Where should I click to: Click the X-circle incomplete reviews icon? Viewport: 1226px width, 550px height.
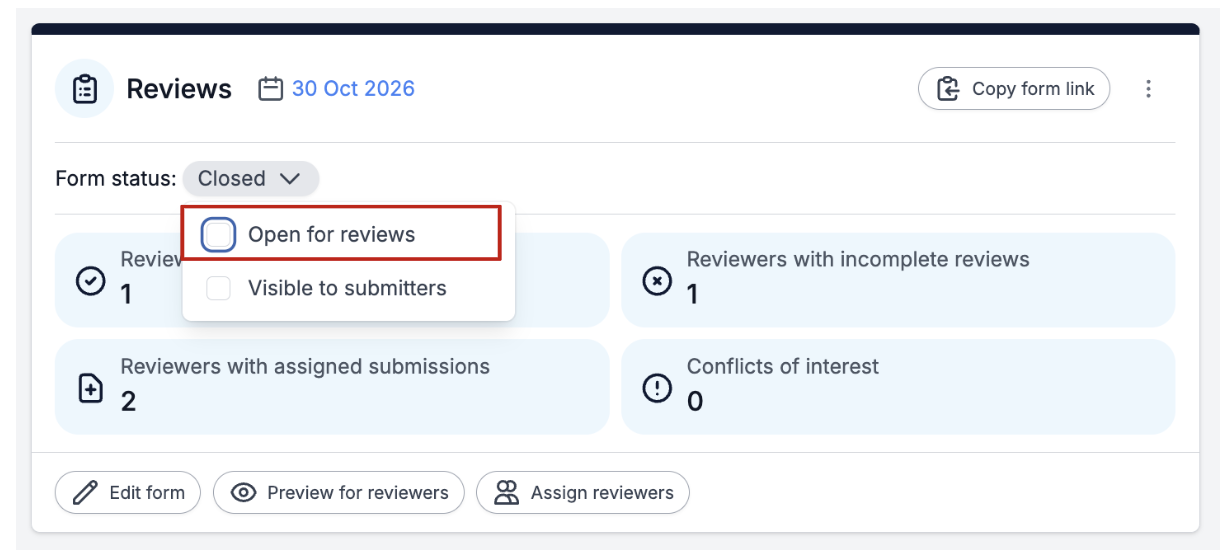pos(656,281)
